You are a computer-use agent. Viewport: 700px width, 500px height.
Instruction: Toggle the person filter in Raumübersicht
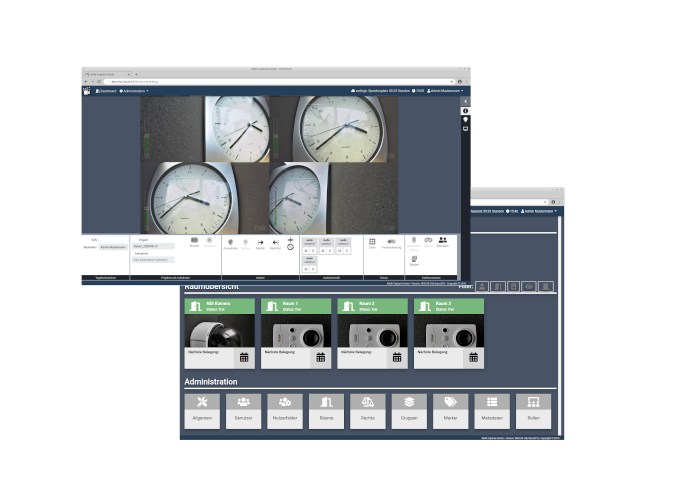(481, 286)
